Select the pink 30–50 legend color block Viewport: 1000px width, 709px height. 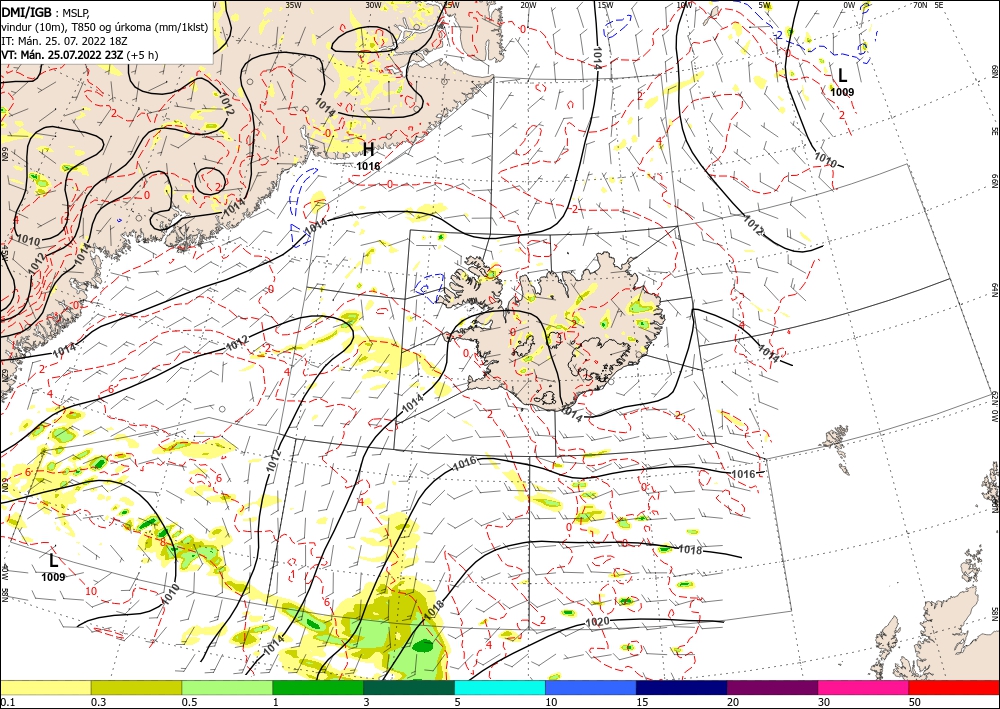click(x=864, y=687)
